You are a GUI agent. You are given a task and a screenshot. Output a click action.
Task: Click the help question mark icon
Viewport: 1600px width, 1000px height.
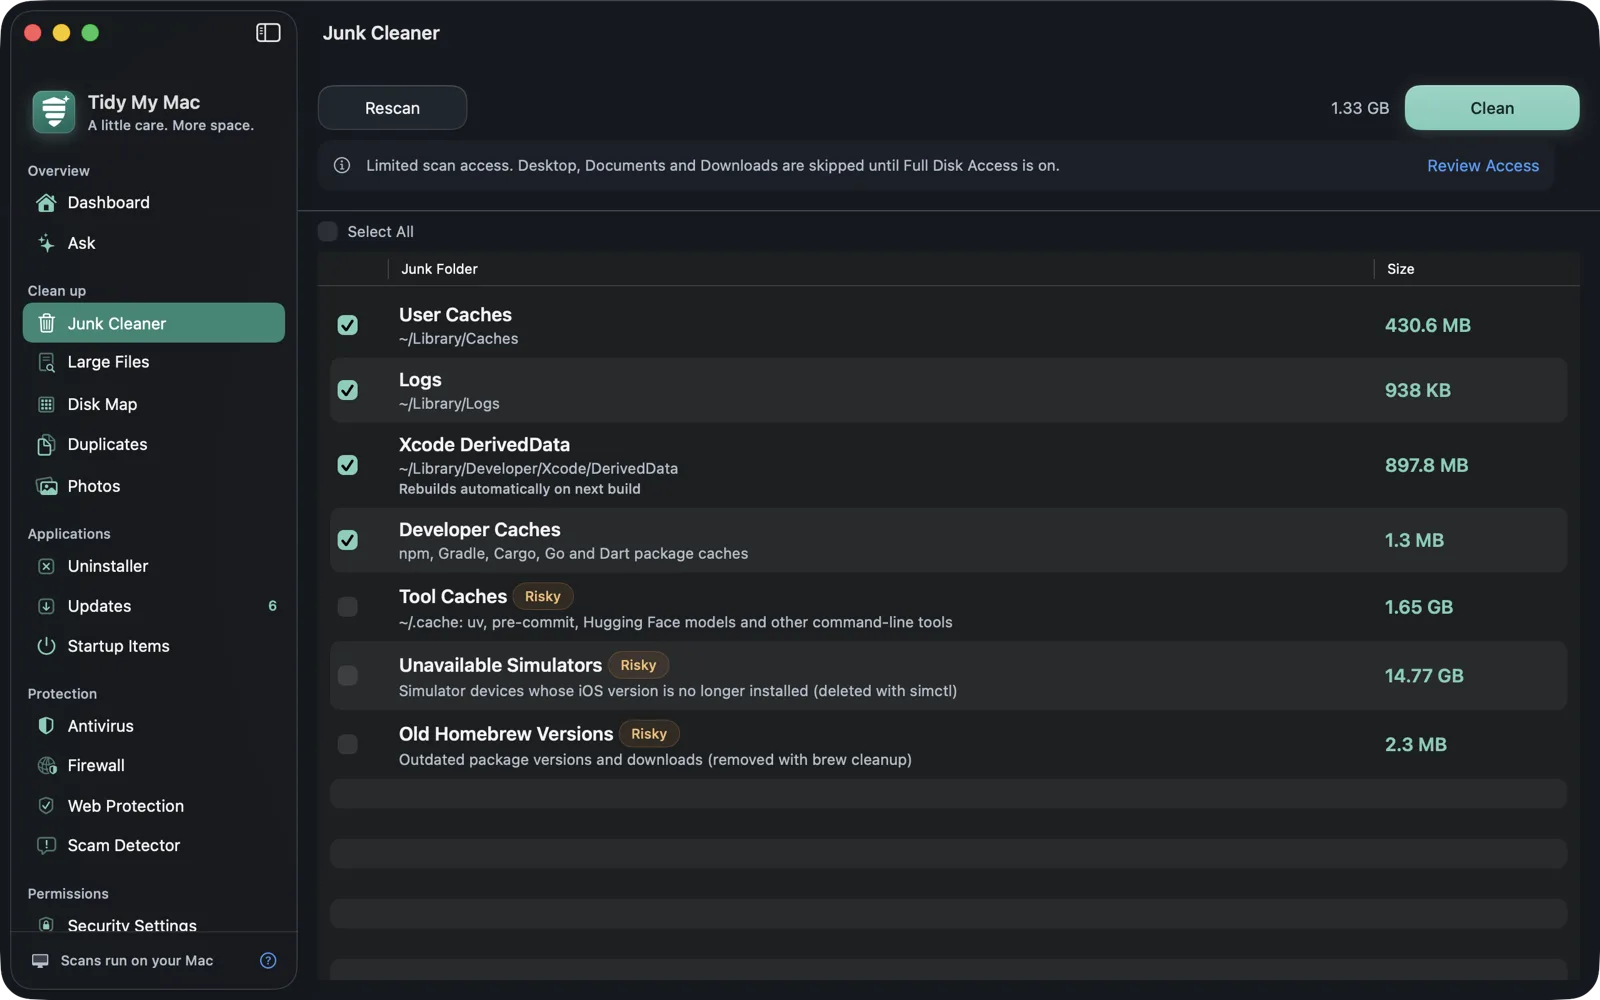(268, 960)
